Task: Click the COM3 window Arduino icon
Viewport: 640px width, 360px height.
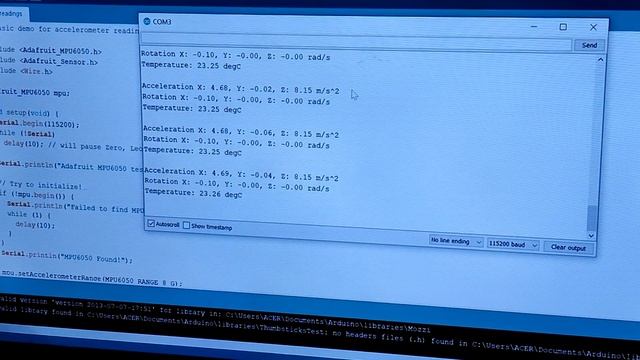Action: pyautogui.click(x=147, y=21)
